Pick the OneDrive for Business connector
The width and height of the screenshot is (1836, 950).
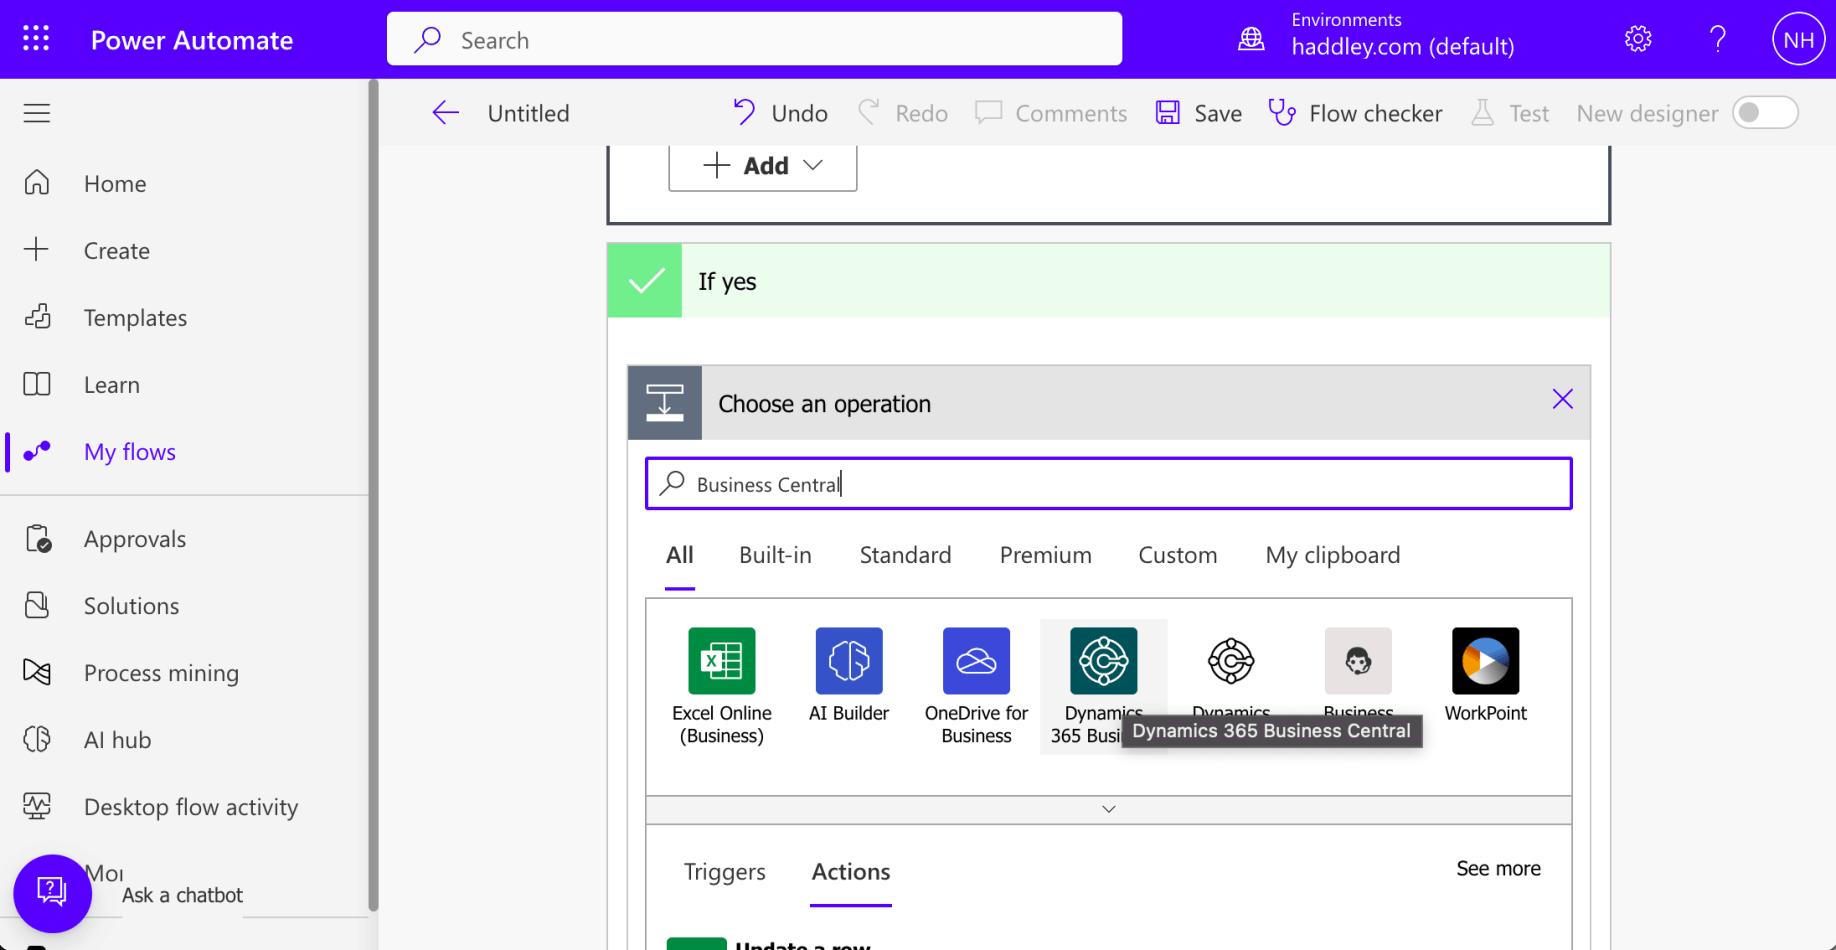tap(975, 661)
